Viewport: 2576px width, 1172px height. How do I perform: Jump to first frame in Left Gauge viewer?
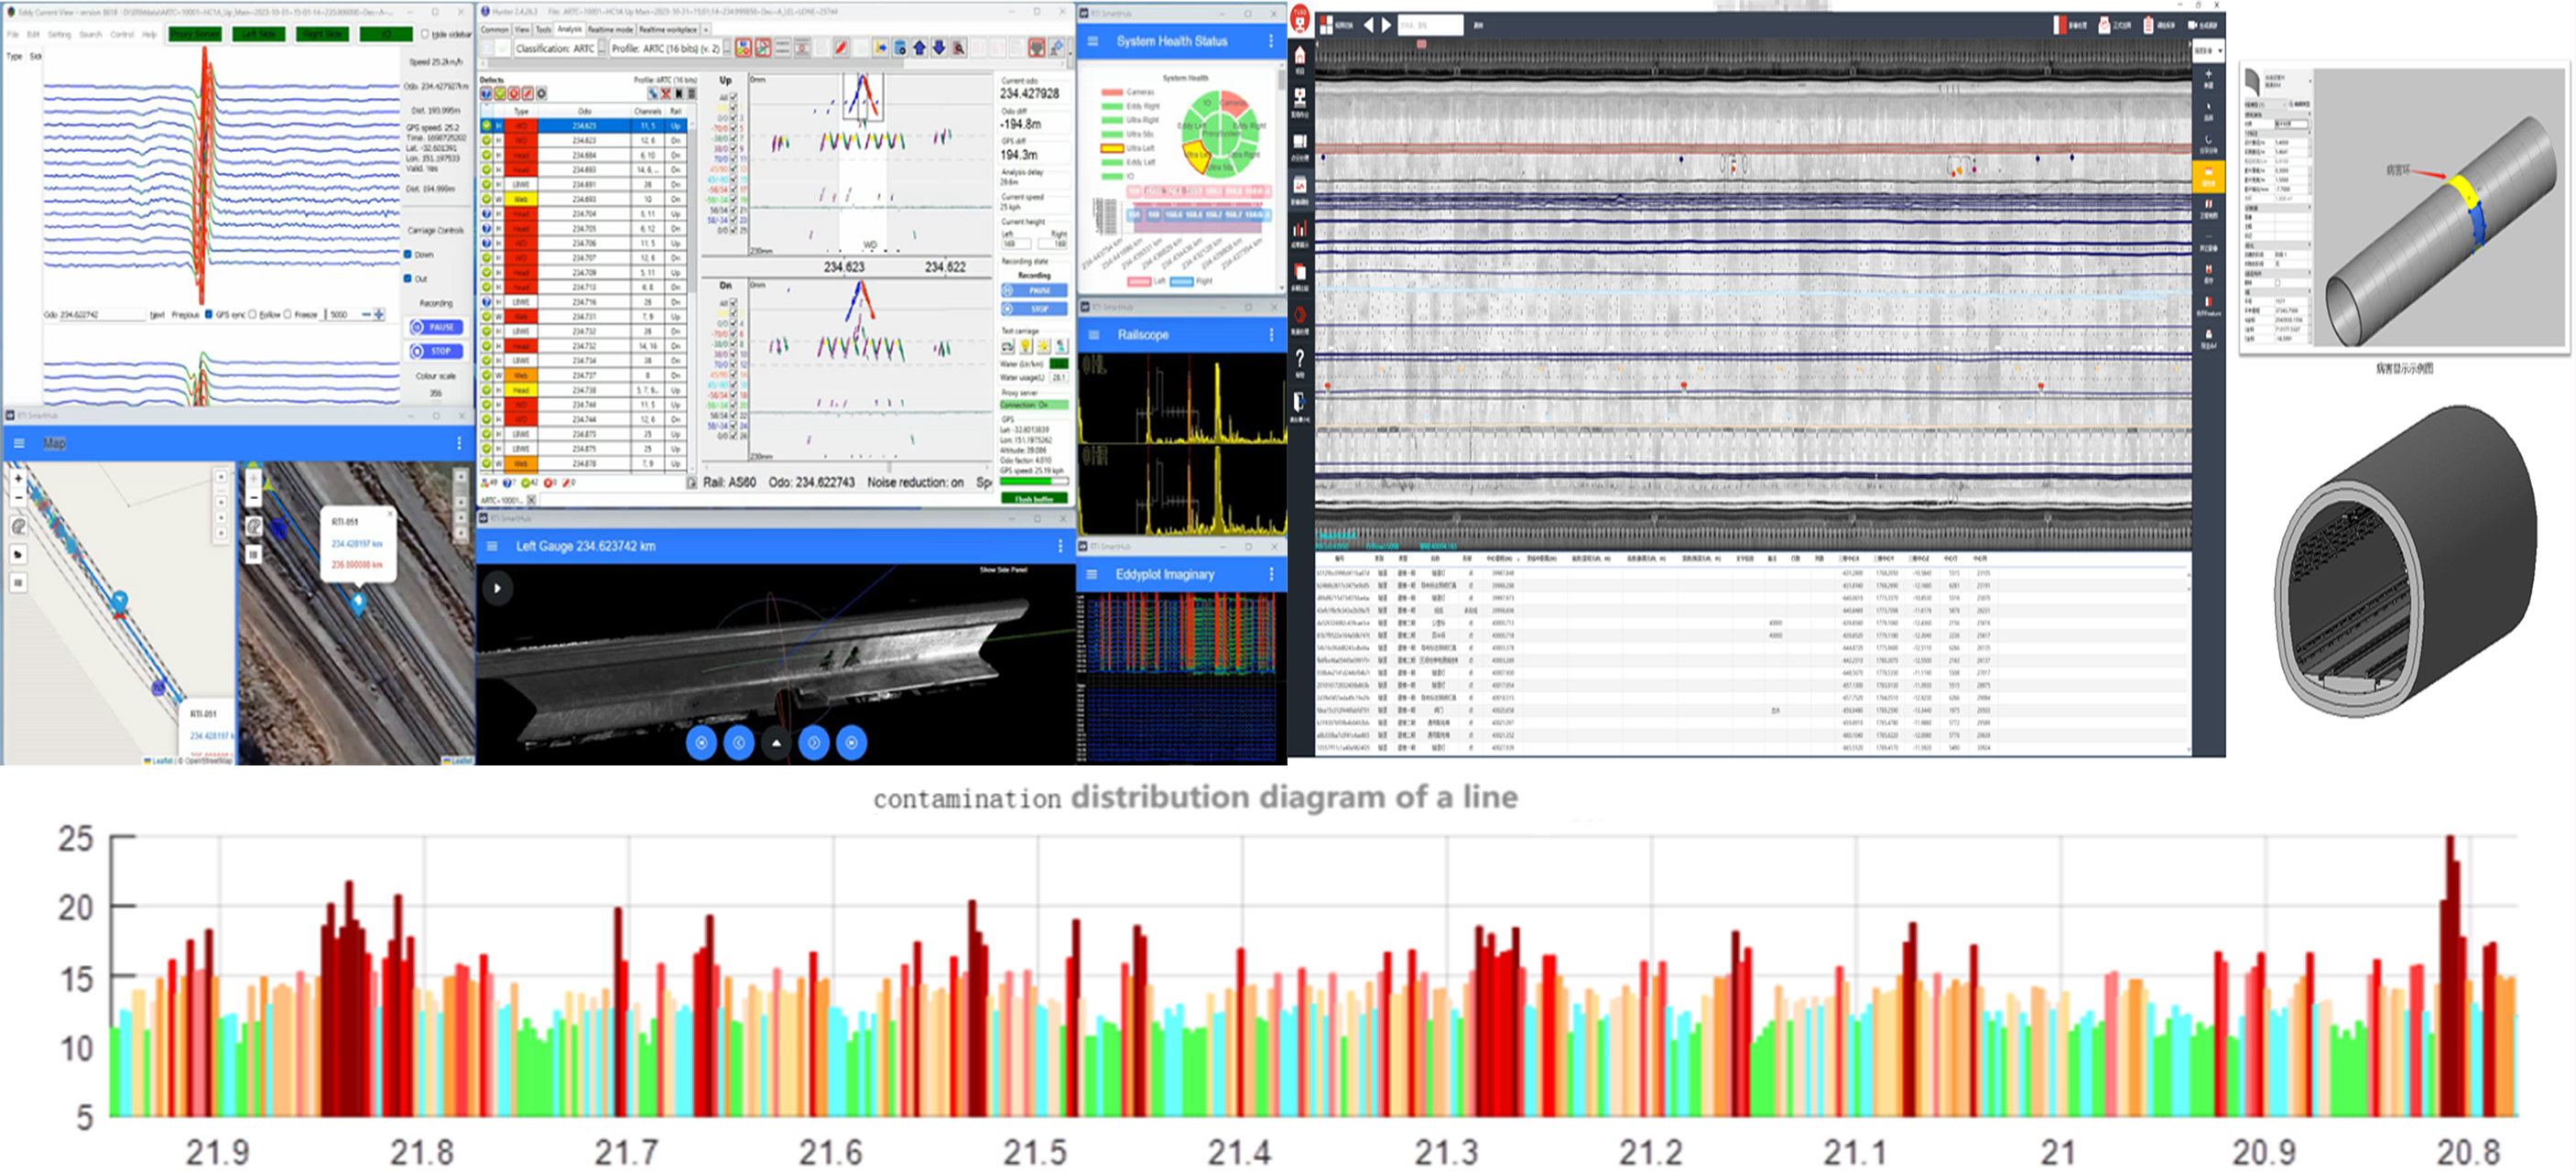(701, 742)
